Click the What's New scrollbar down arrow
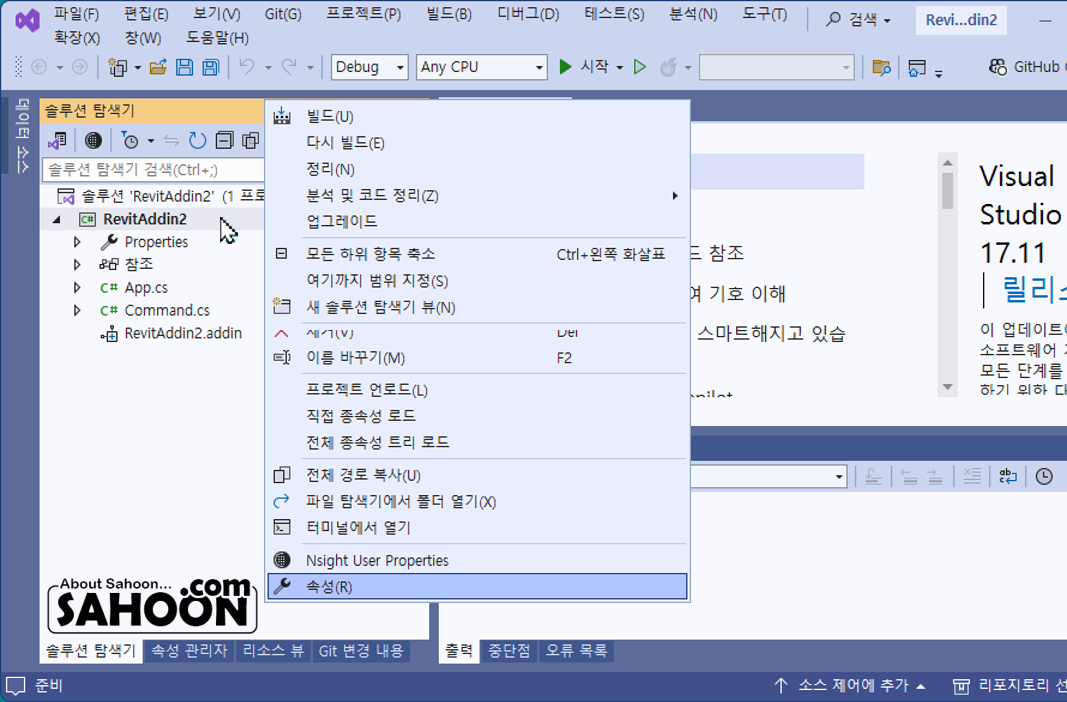The image size is (1067, 702). [x=947, y=387]
